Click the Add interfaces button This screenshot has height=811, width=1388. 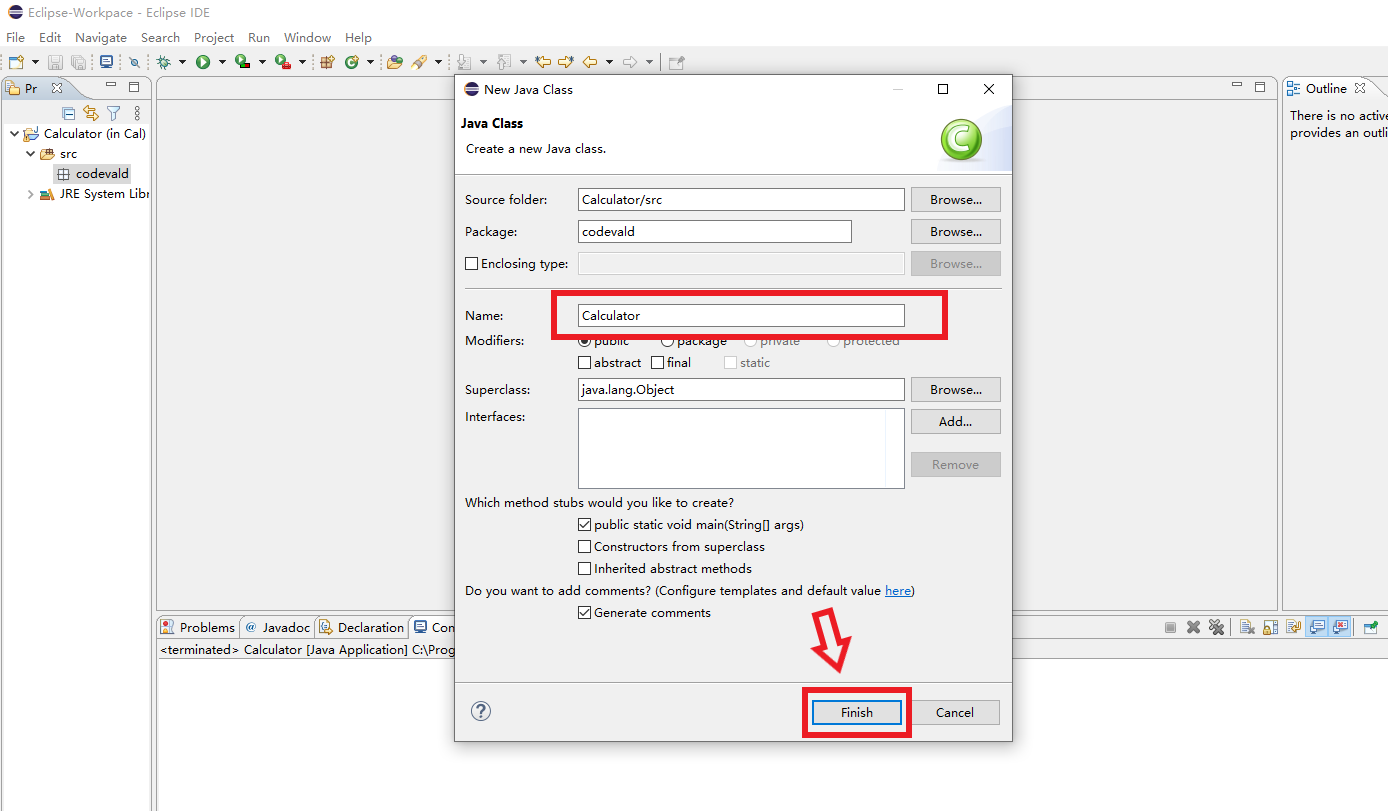coord(955,421)
